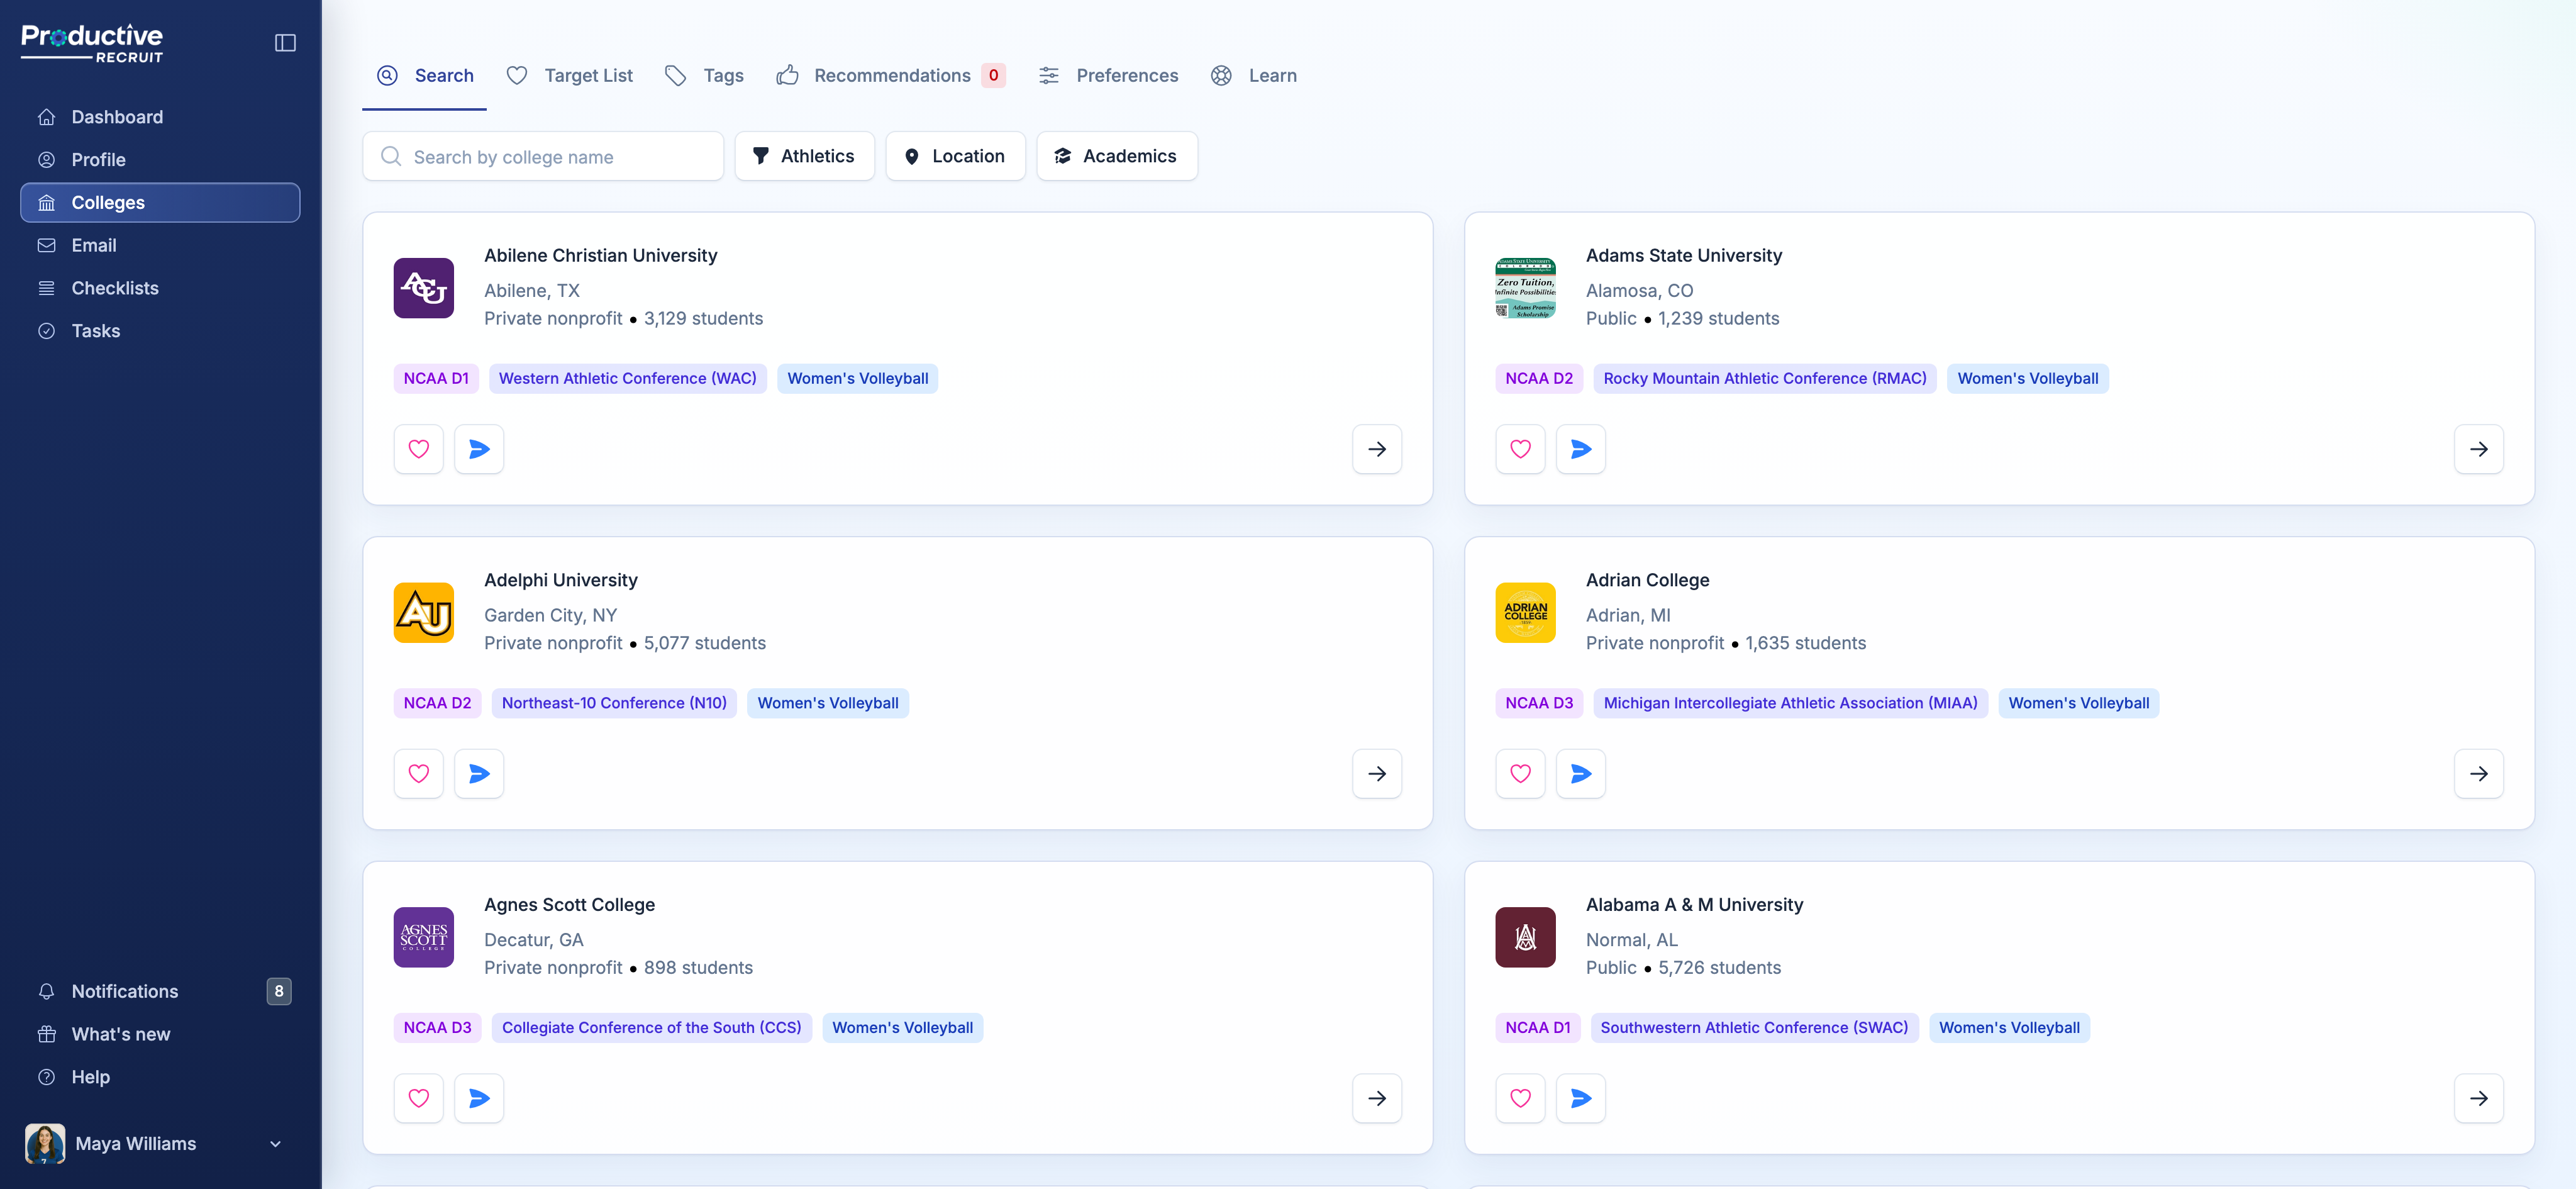Expand Maya Williams account menu chevron
Viewport: 2576px width, 1189px height.
[275, 1144]
